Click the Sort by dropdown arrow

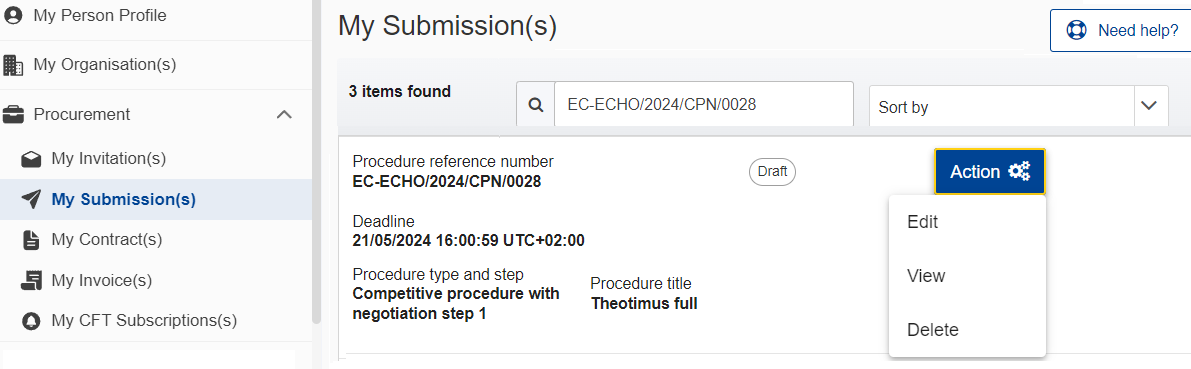click(1151, 106)
